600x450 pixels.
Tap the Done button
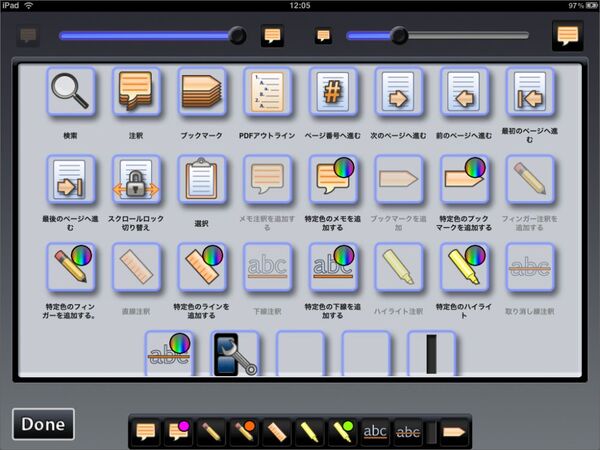click(x=43, y=424)
